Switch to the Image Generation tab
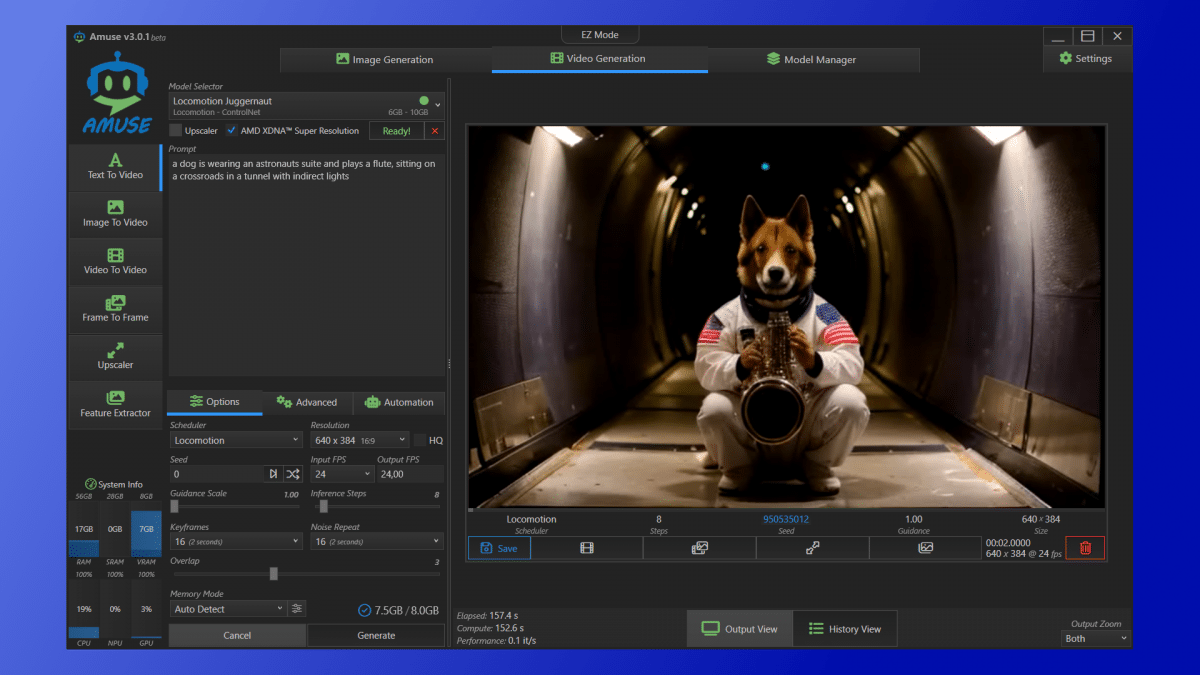1200x675 pixels. pos(385,60)
